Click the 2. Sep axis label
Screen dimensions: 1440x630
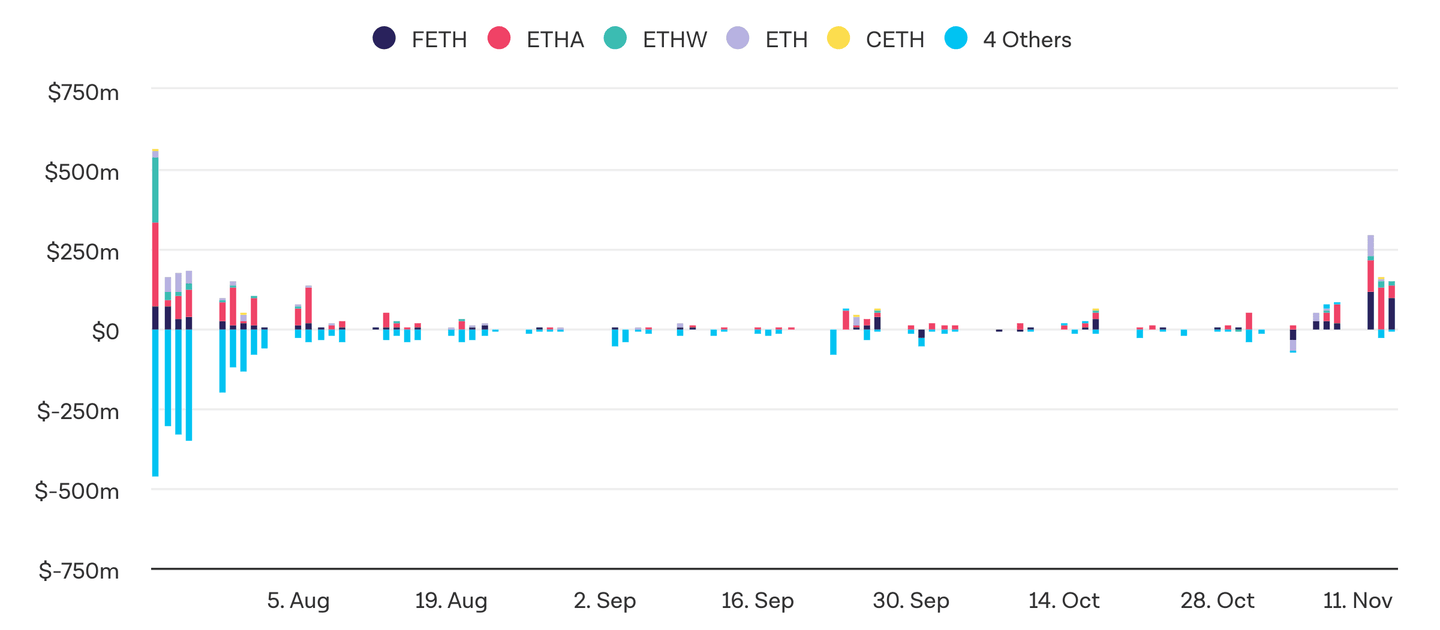[x=604, y=601]
